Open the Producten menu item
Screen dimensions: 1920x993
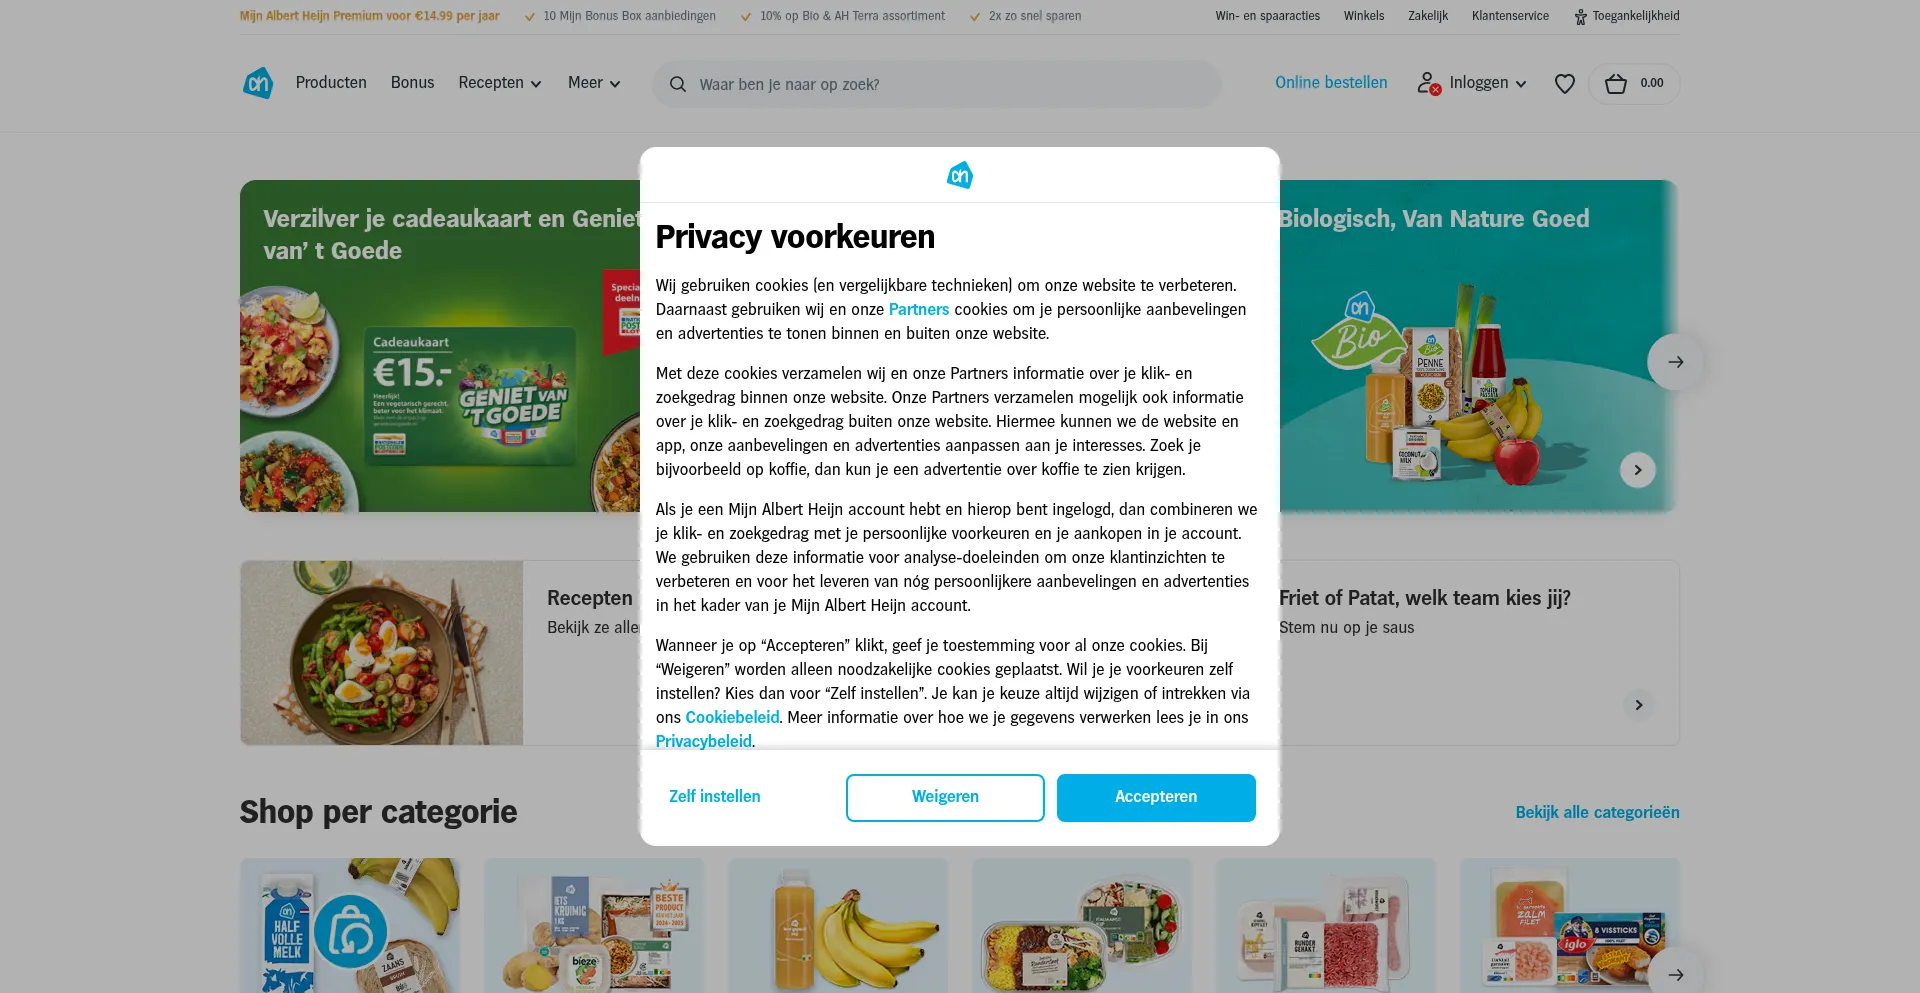click(331, 83)
